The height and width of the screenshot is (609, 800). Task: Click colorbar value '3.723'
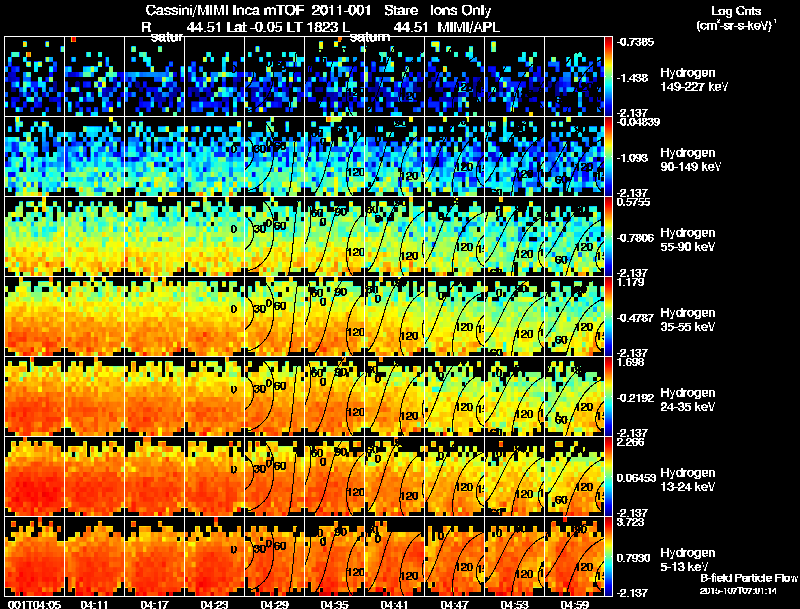tap(631, 522)
